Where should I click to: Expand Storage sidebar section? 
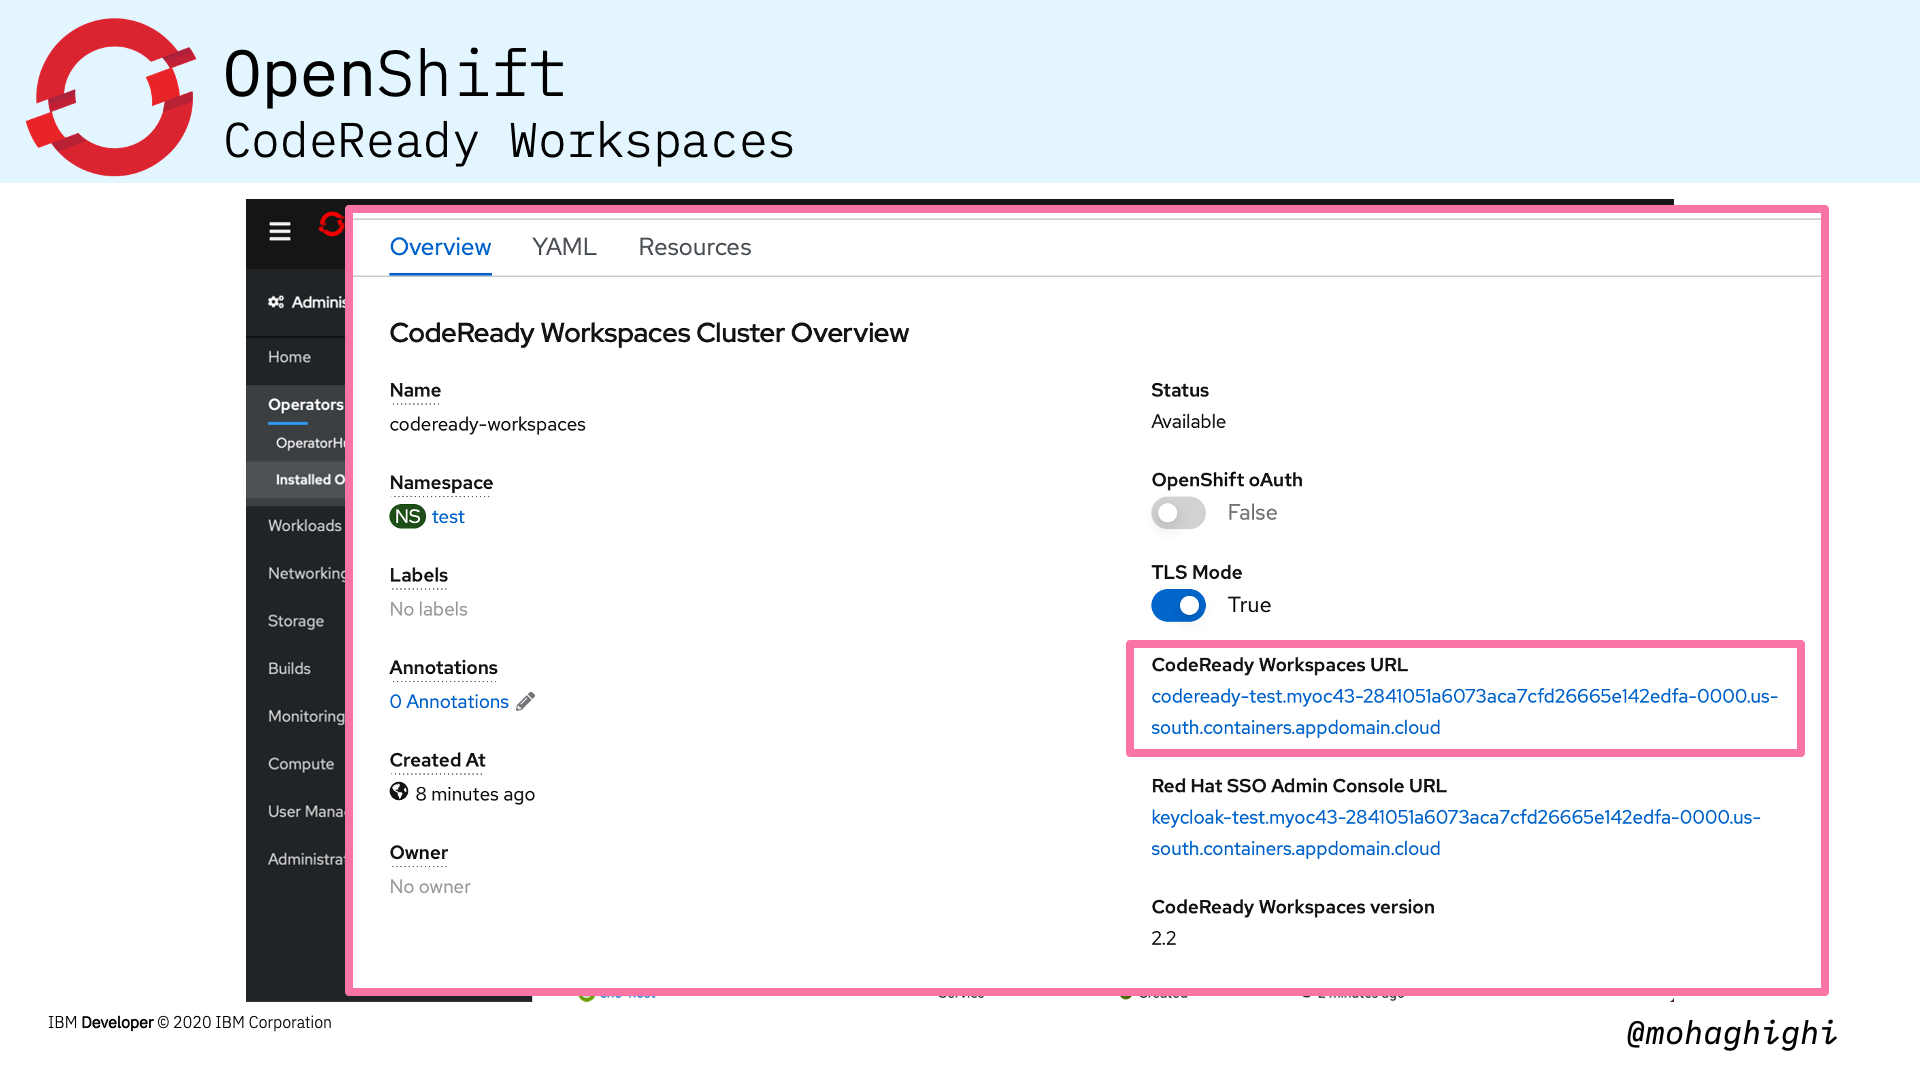pos(296,621)
